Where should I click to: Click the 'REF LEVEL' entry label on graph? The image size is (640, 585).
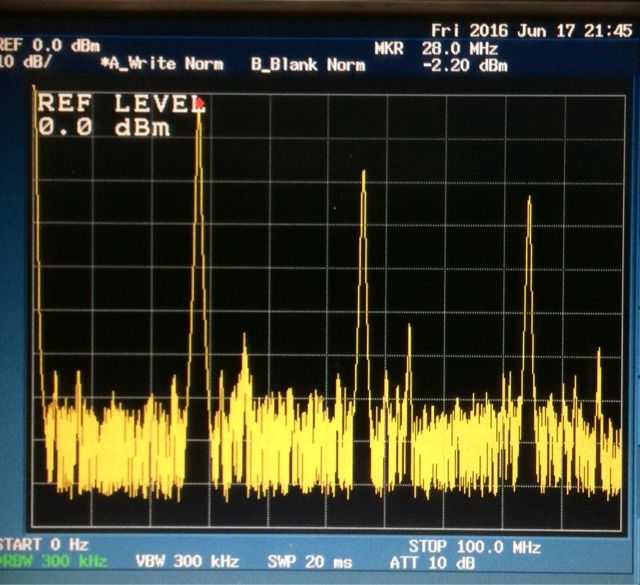point(121,103)
